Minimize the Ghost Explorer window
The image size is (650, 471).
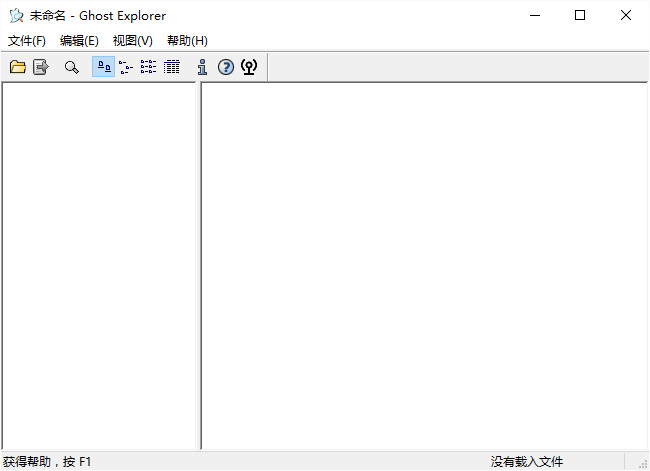coord(535,15)
